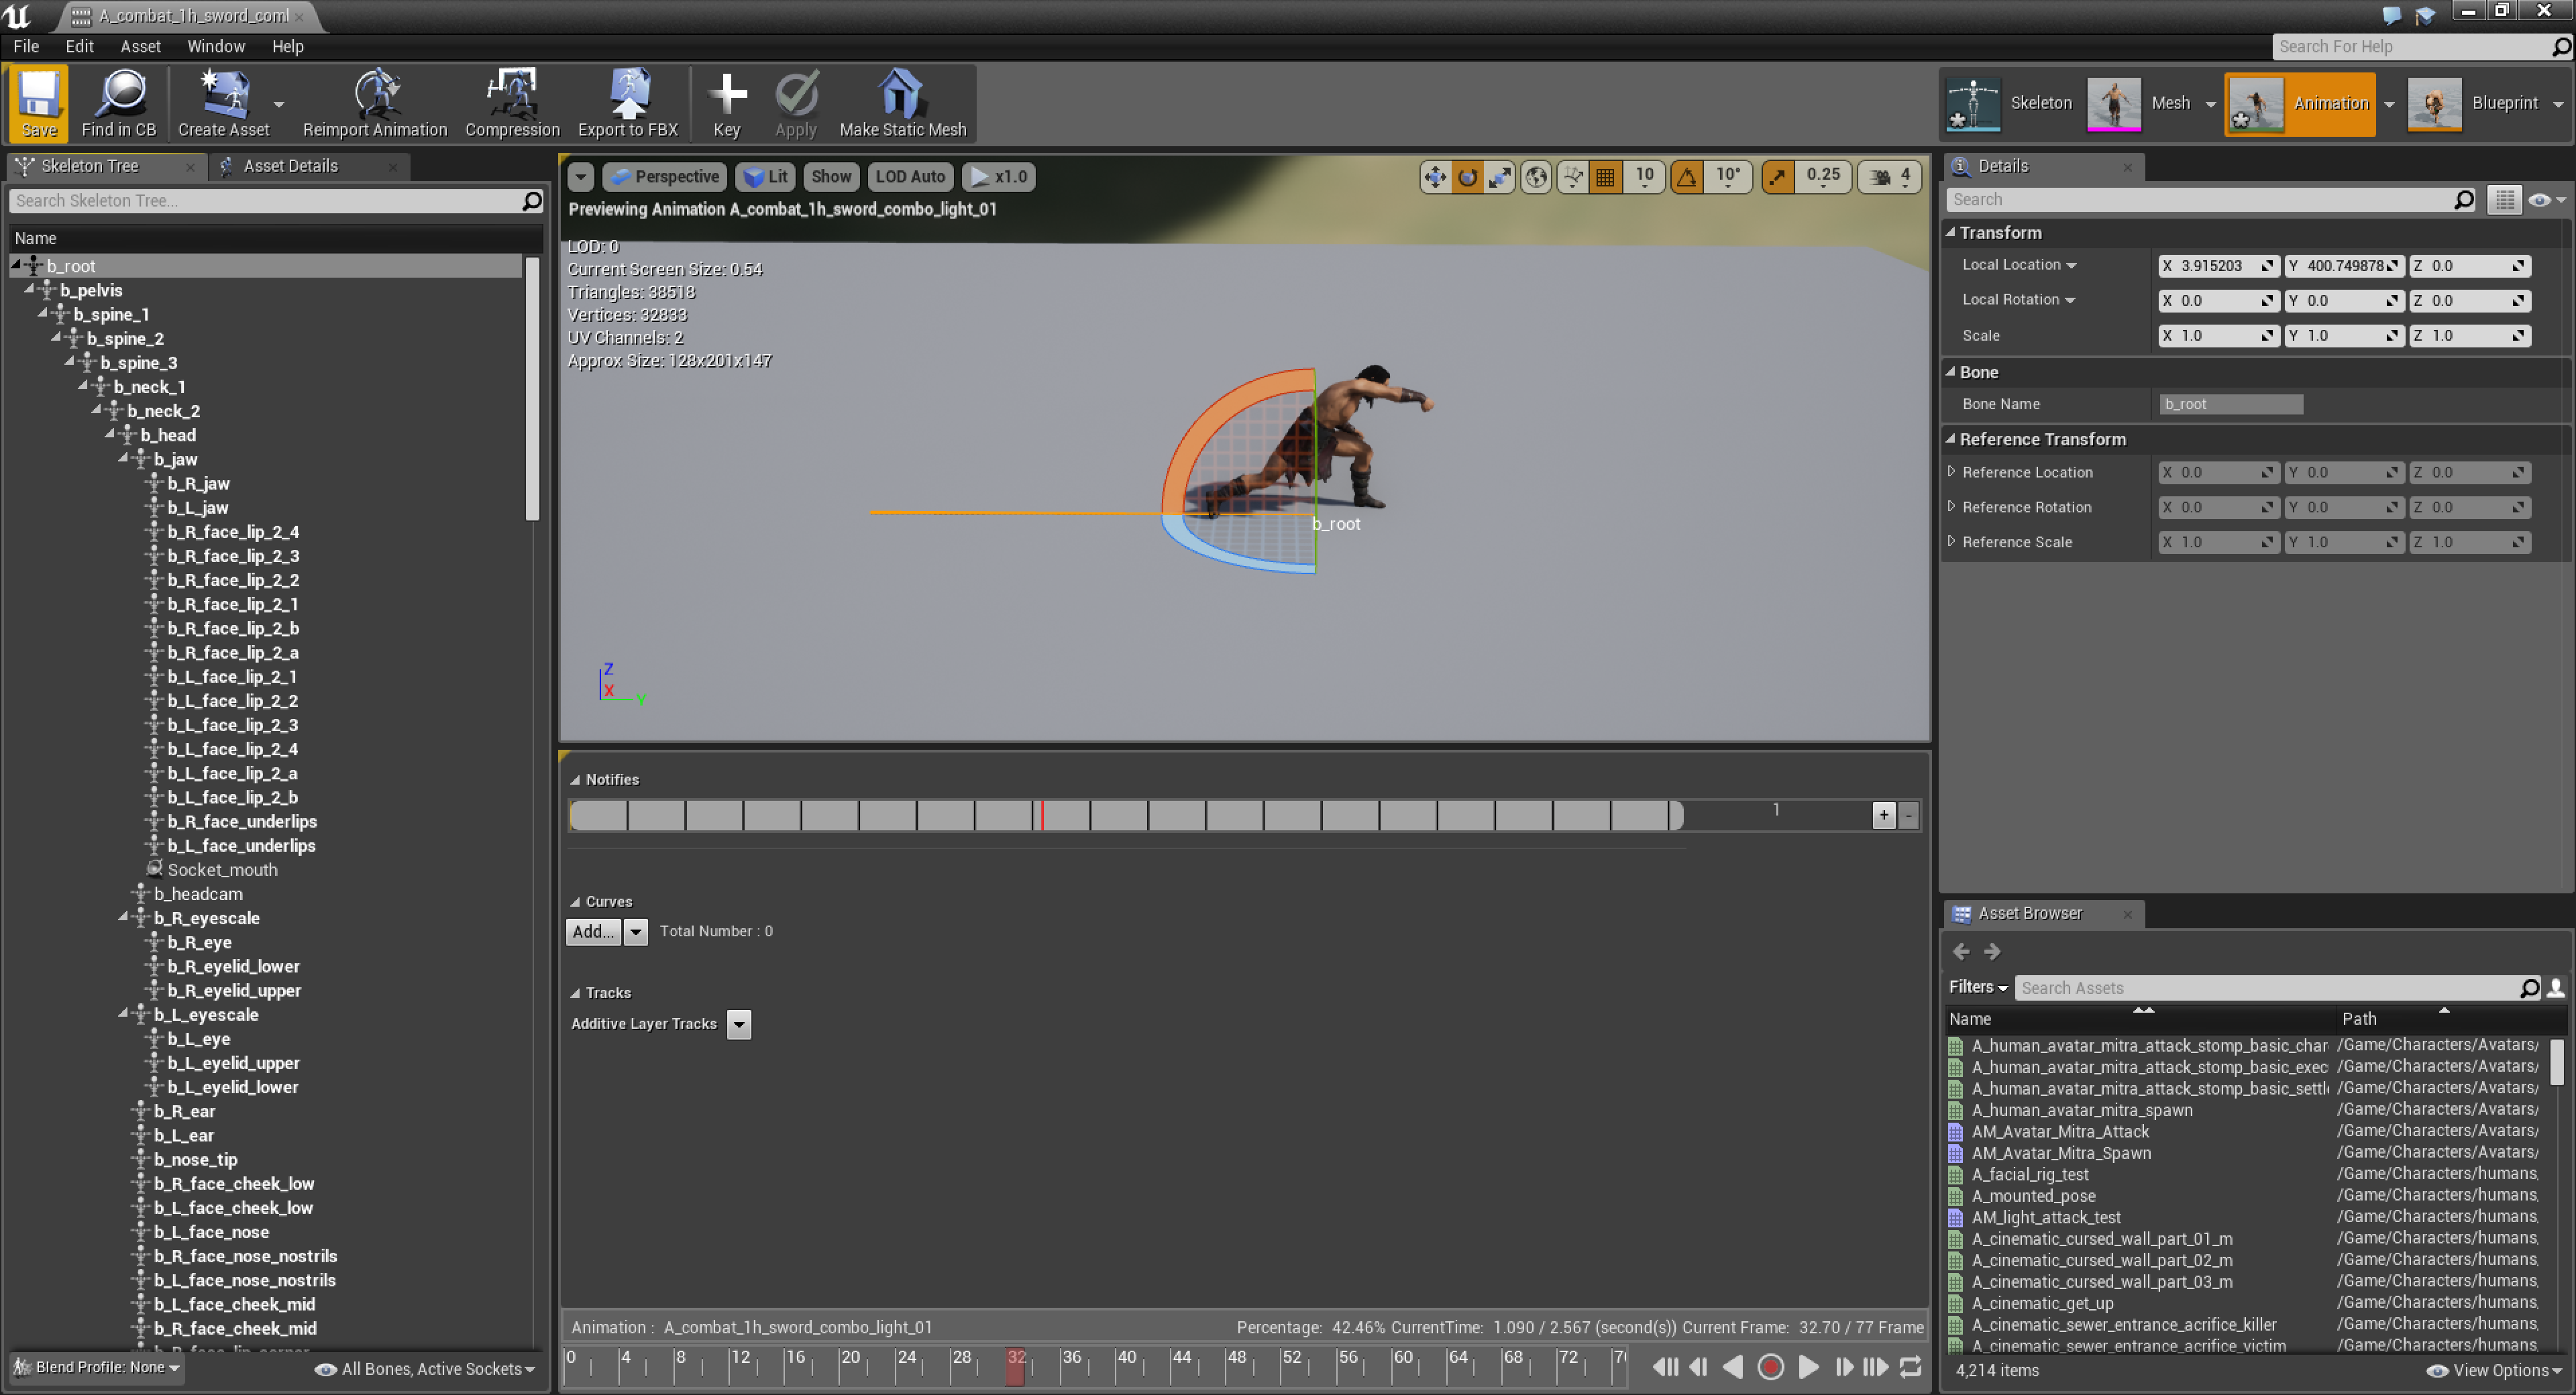Select the rotate gizmo mode in viewport
The image size is (2576, 1395).
(x=1467, y=177)
